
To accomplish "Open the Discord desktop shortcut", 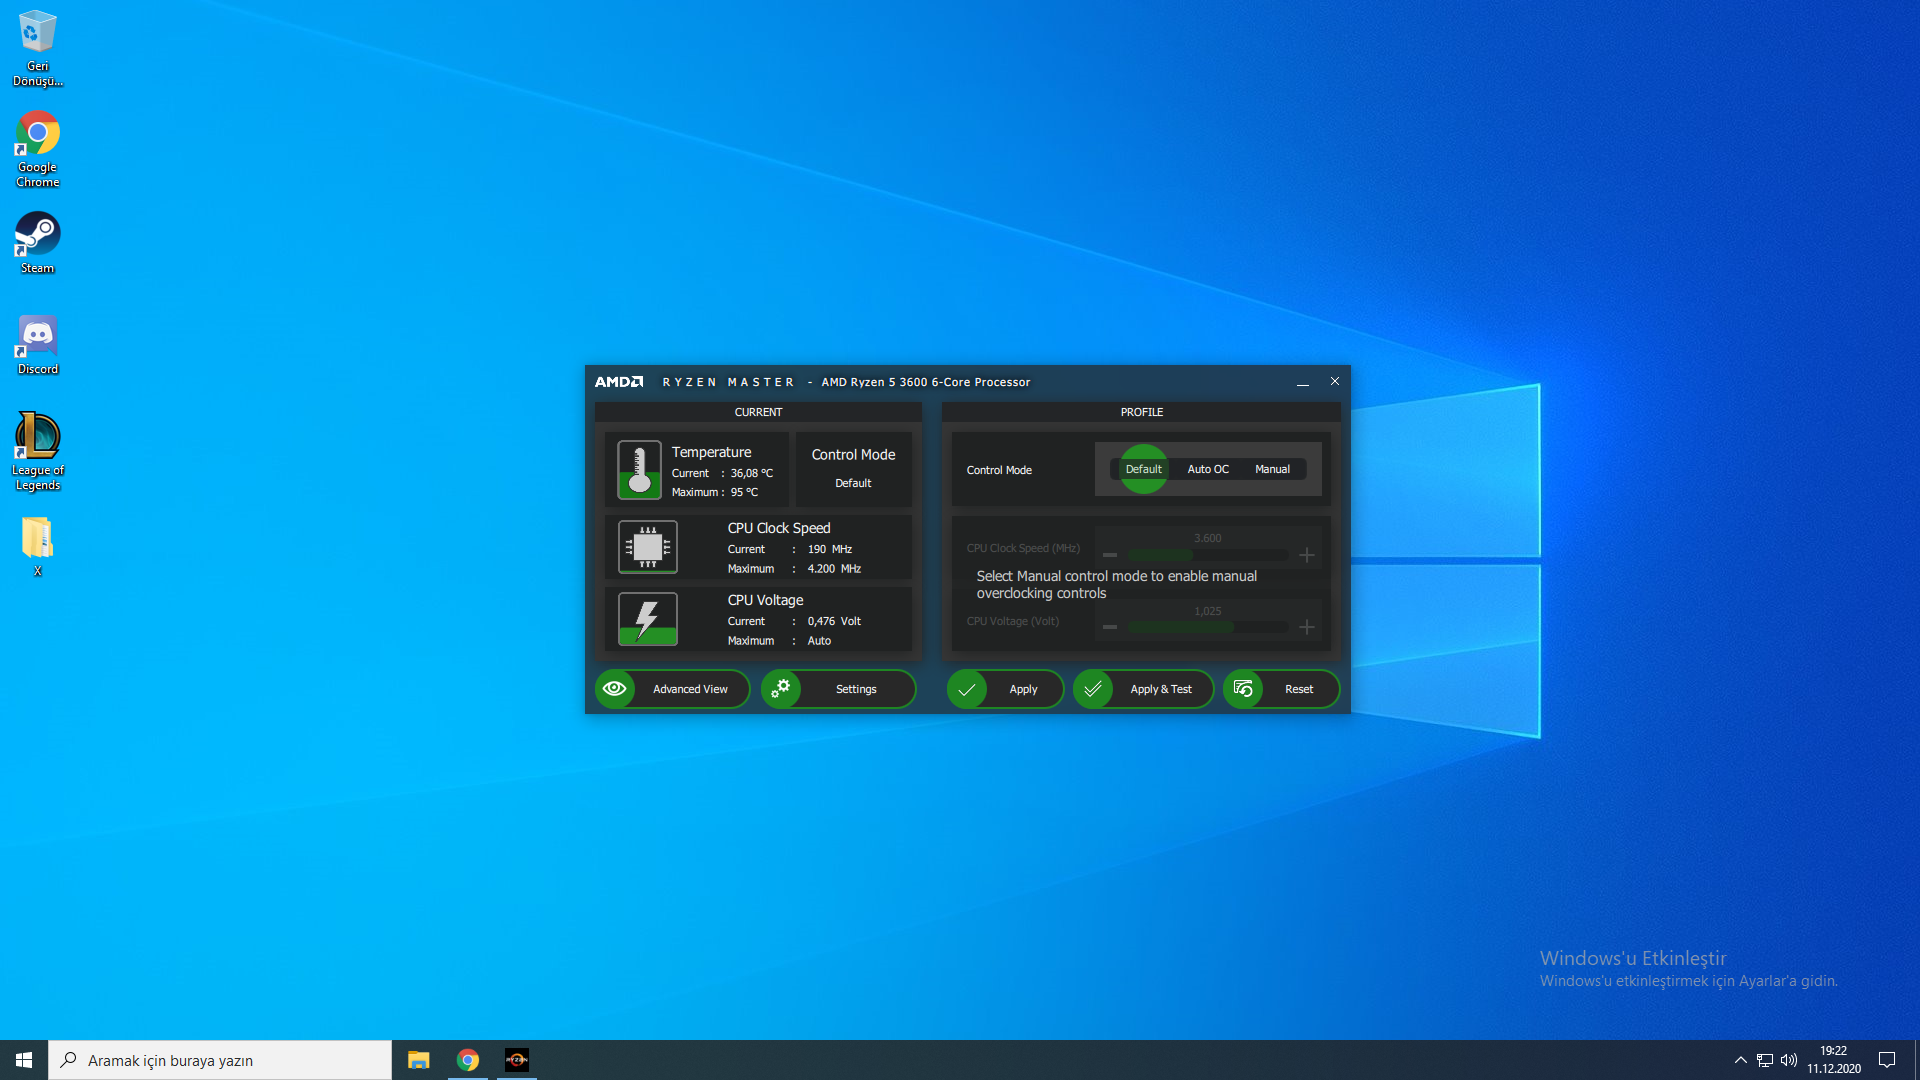I will 37,344.
